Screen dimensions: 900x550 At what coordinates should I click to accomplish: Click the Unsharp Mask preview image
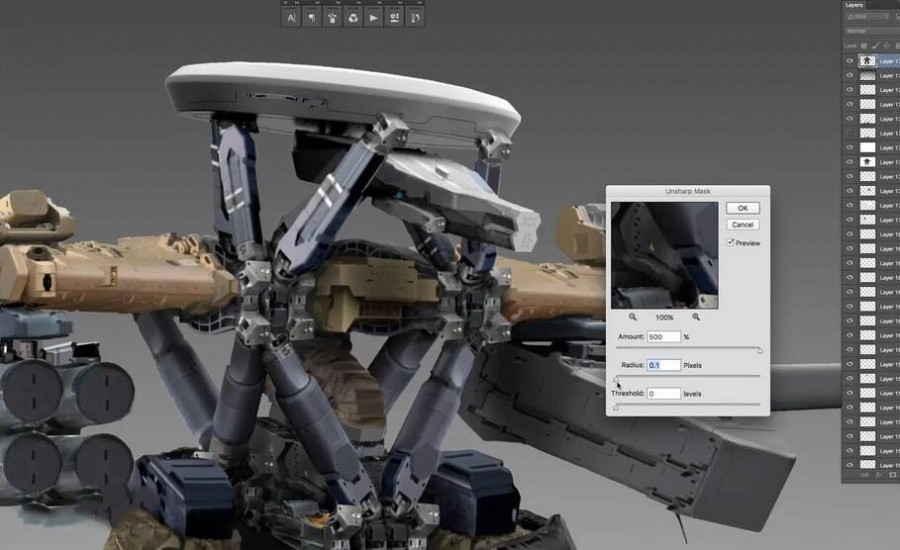(665, 255)
